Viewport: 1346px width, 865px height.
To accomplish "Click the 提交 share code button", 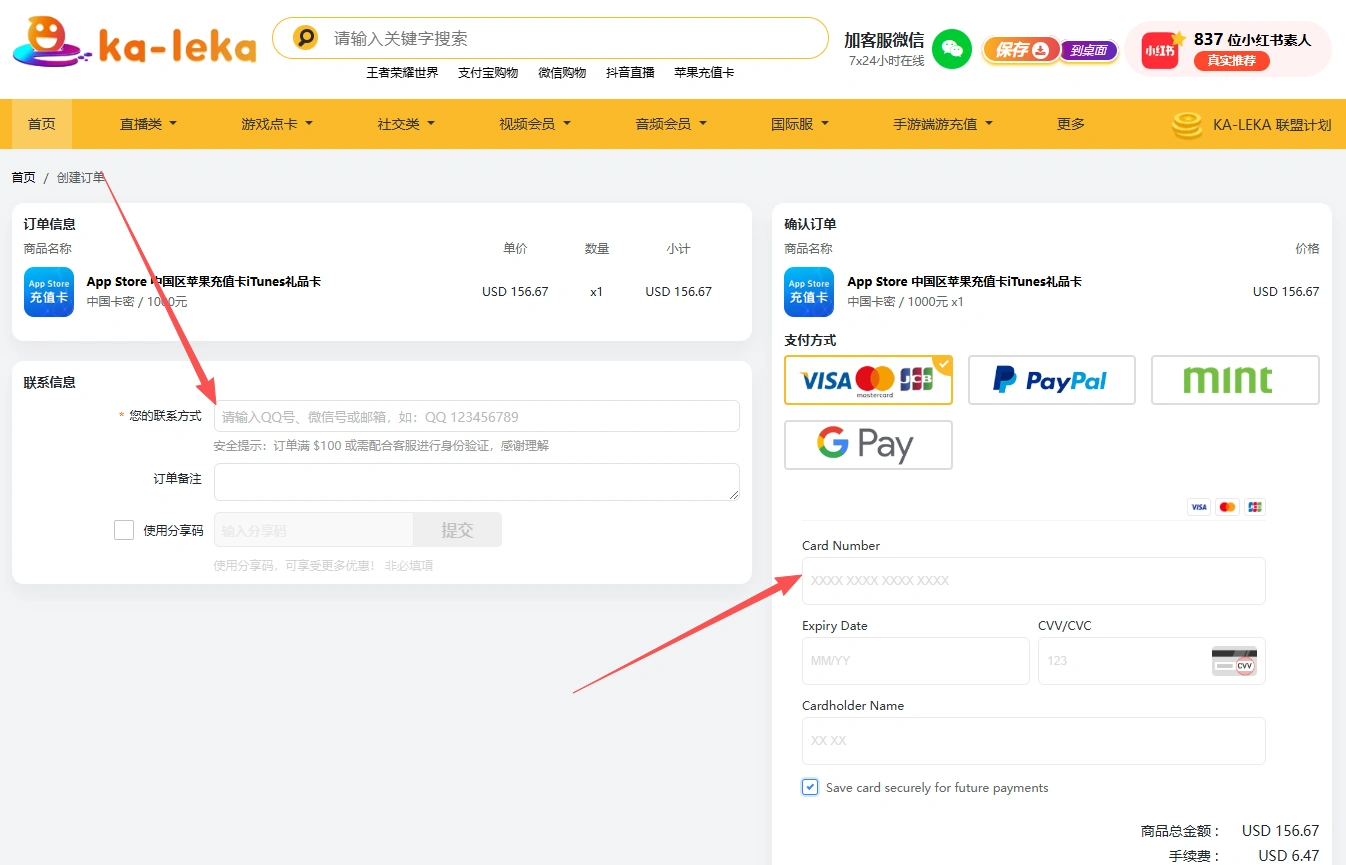I will pyautogui.click(x=457, y=530).
